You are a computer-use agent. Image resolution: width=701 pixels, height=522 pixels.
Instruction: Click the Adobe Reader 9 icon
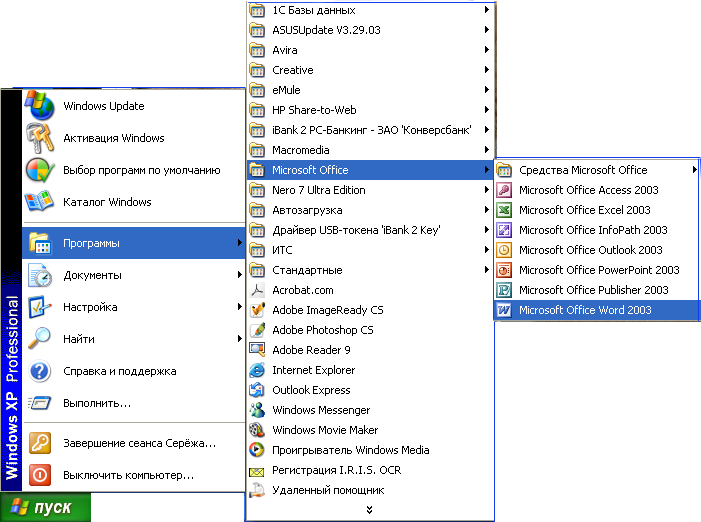point(257,350)
